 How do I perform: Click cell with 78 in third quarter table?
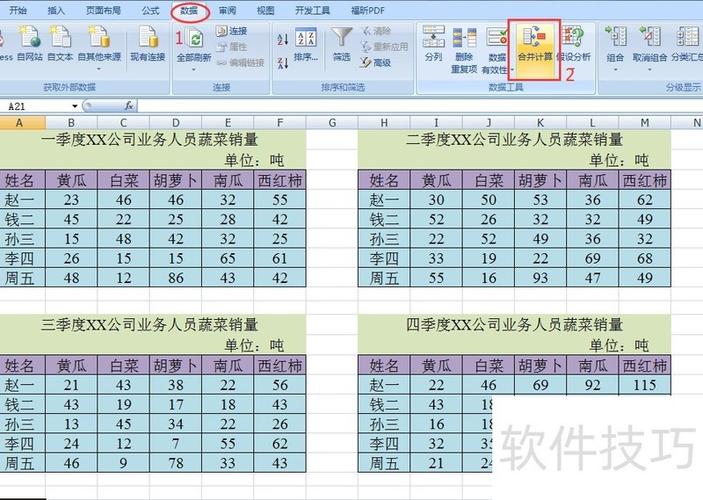(x=176, y=463)
